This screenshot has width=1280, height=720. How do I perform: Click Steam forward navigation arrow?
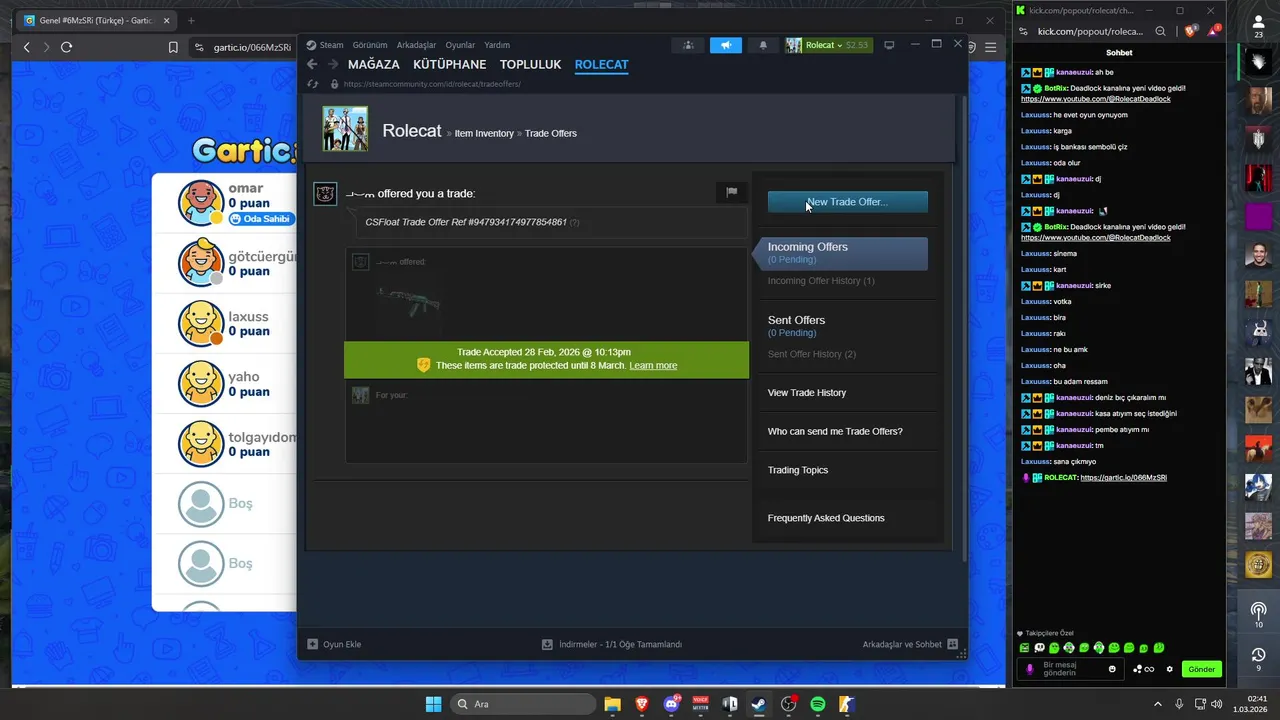tap(333, 64)
